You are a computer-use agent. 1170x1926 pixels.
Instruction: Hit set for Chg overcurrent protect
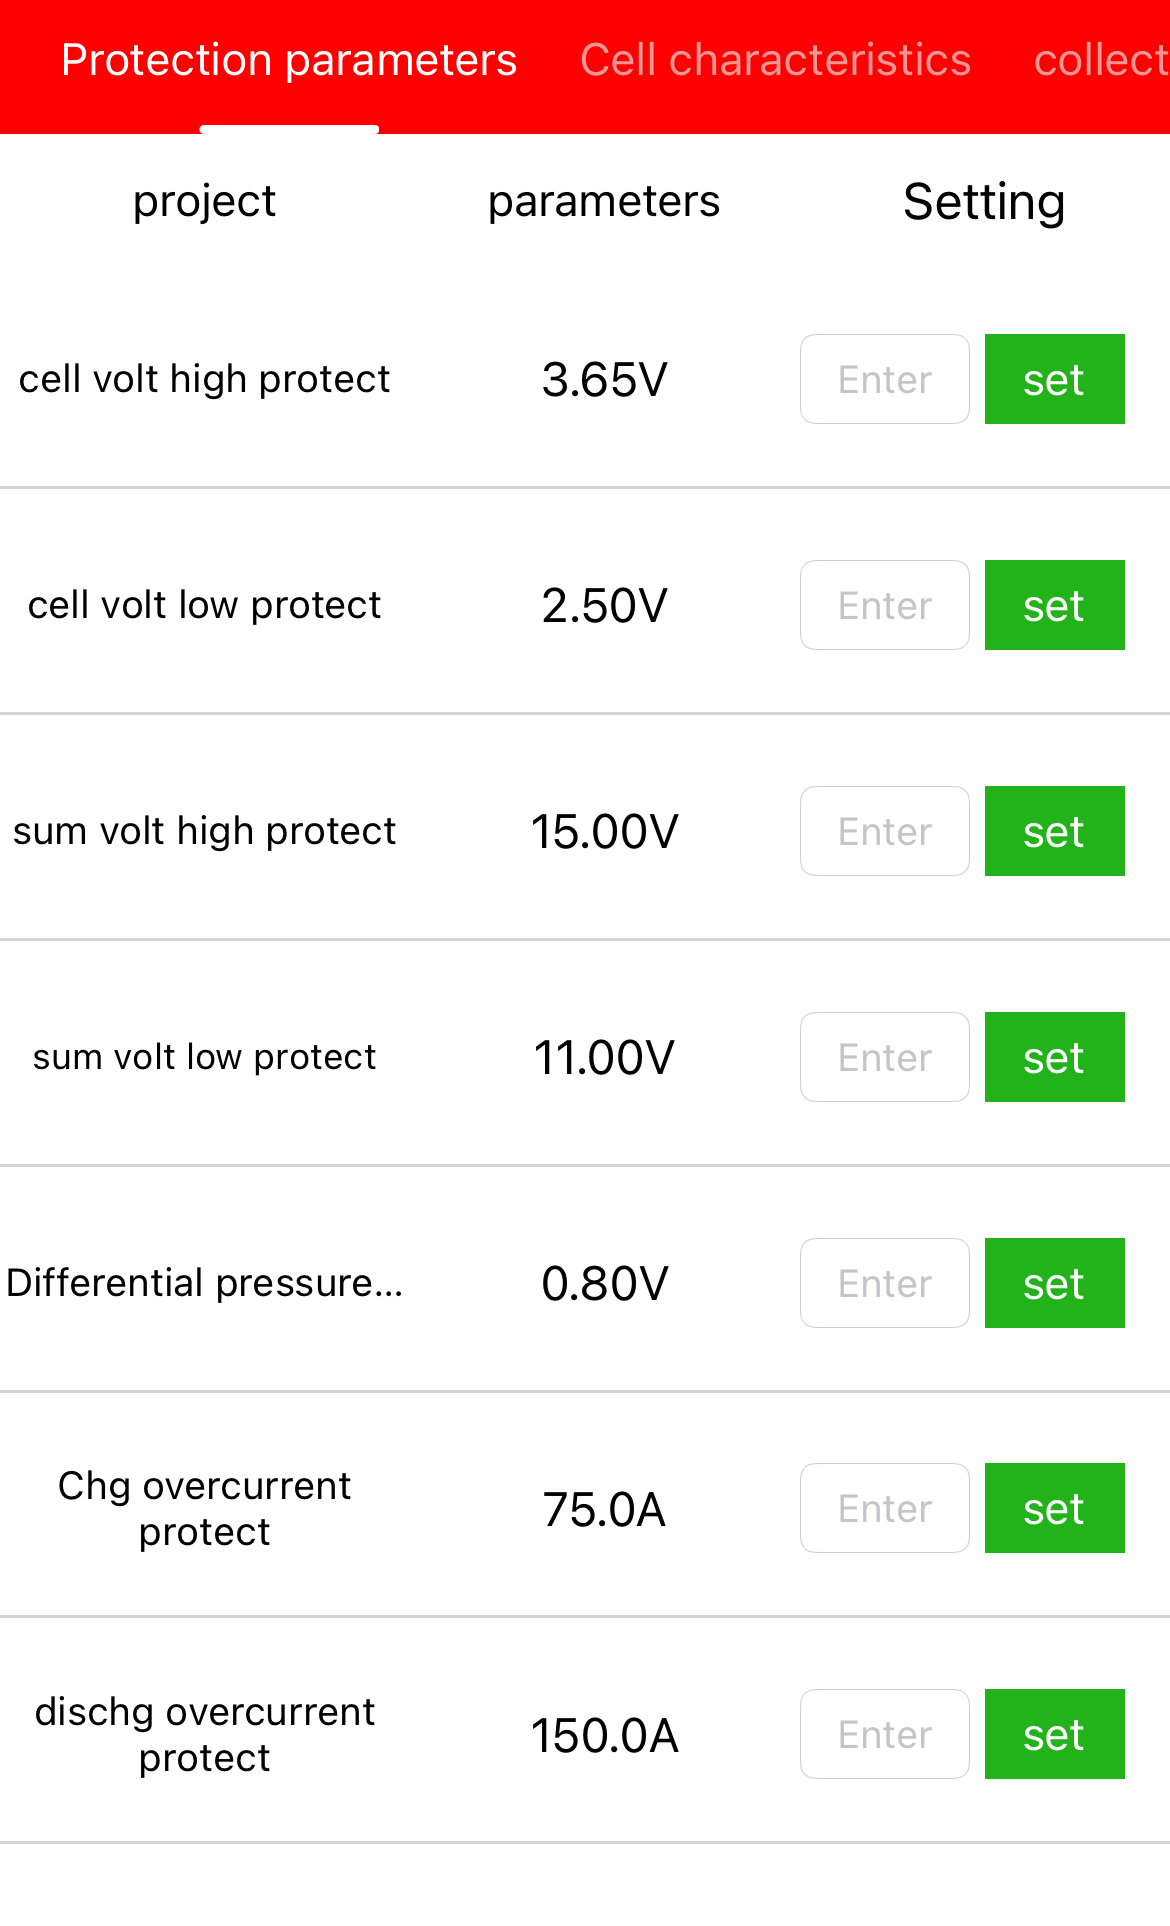(x=1054, y=1508)
